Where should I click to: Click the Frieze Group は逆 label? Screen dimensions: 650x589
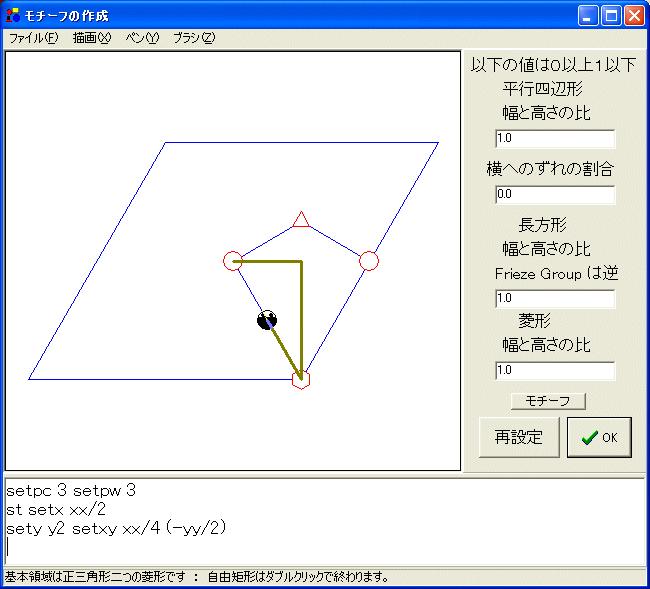coord(556,274)
